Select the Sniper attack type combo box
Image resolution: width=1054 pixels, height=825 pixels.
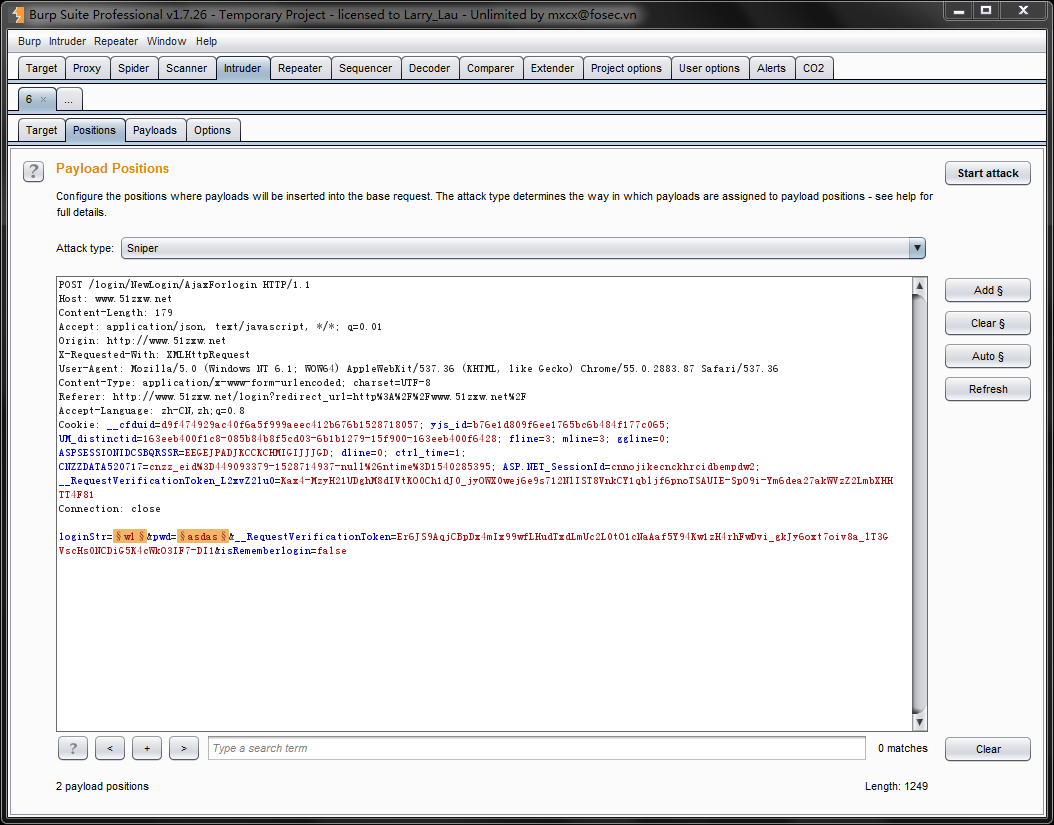coord(523,248)
